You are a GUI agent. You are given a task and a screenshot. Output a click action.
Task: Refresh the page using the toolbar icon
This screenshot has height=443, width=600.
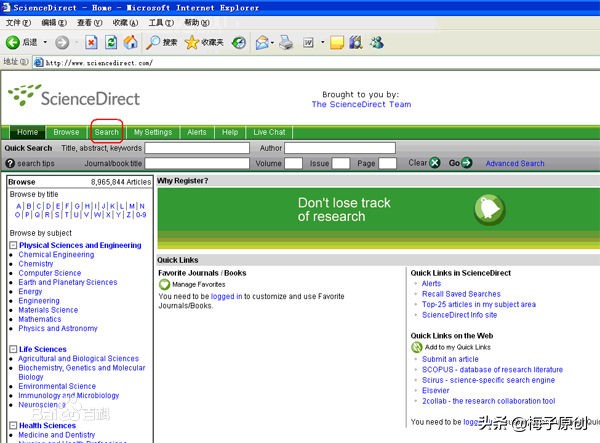(x=111, y=42)
